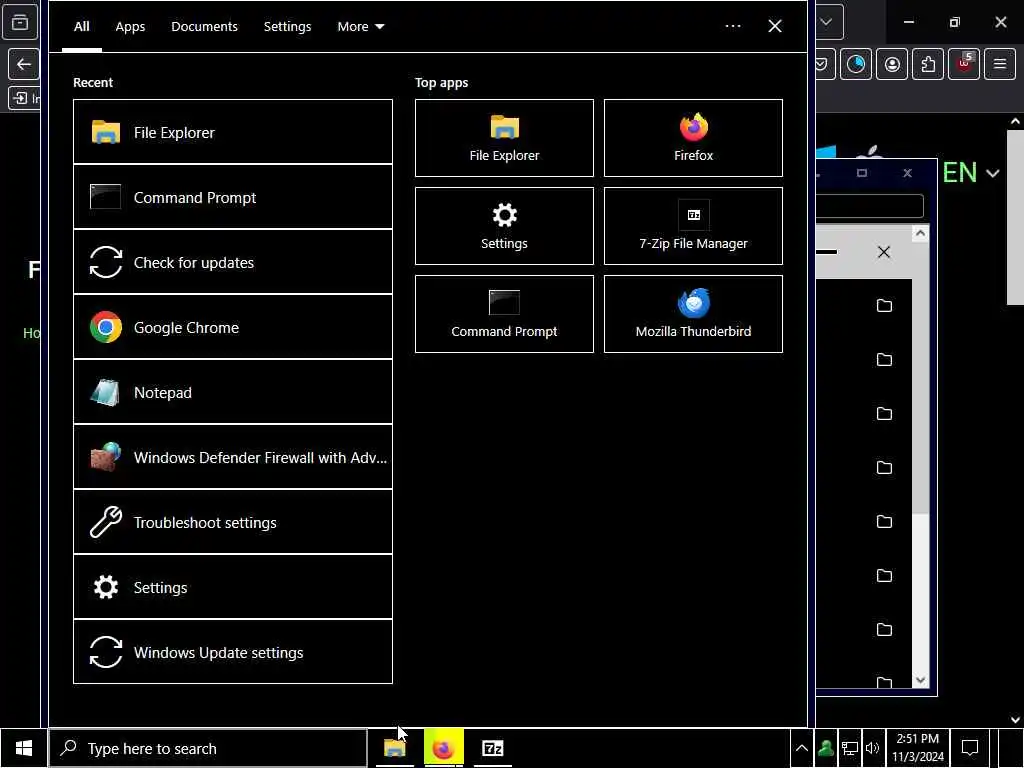Image resolution: width=1024 pixels, height=768 pixels.
Task: Open the Command Prompt tile in Top apps
Action: click(x=504, y=314)
